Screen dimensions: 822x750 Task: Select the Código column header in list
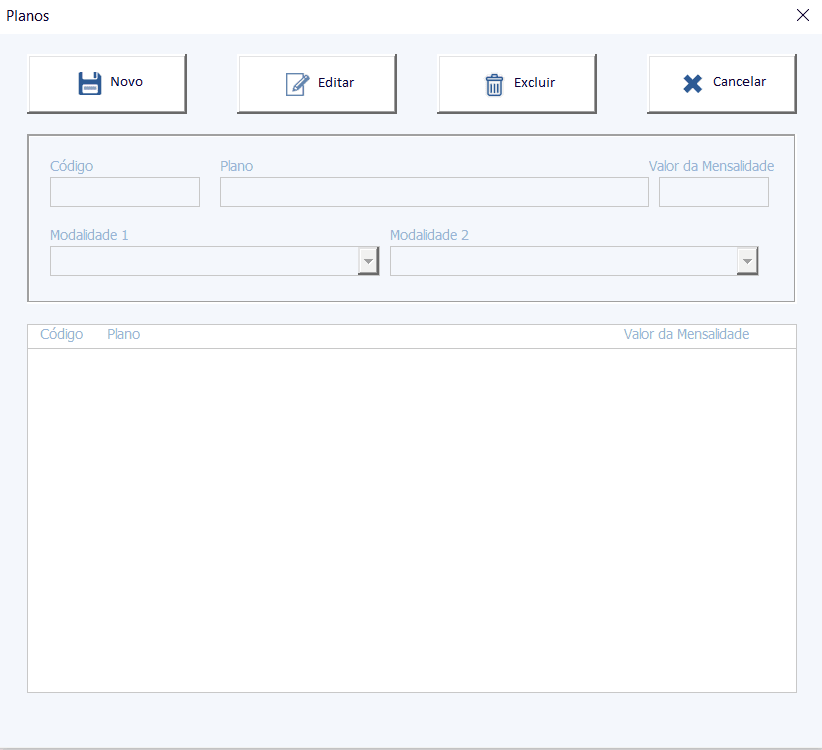tap(61, 335)
